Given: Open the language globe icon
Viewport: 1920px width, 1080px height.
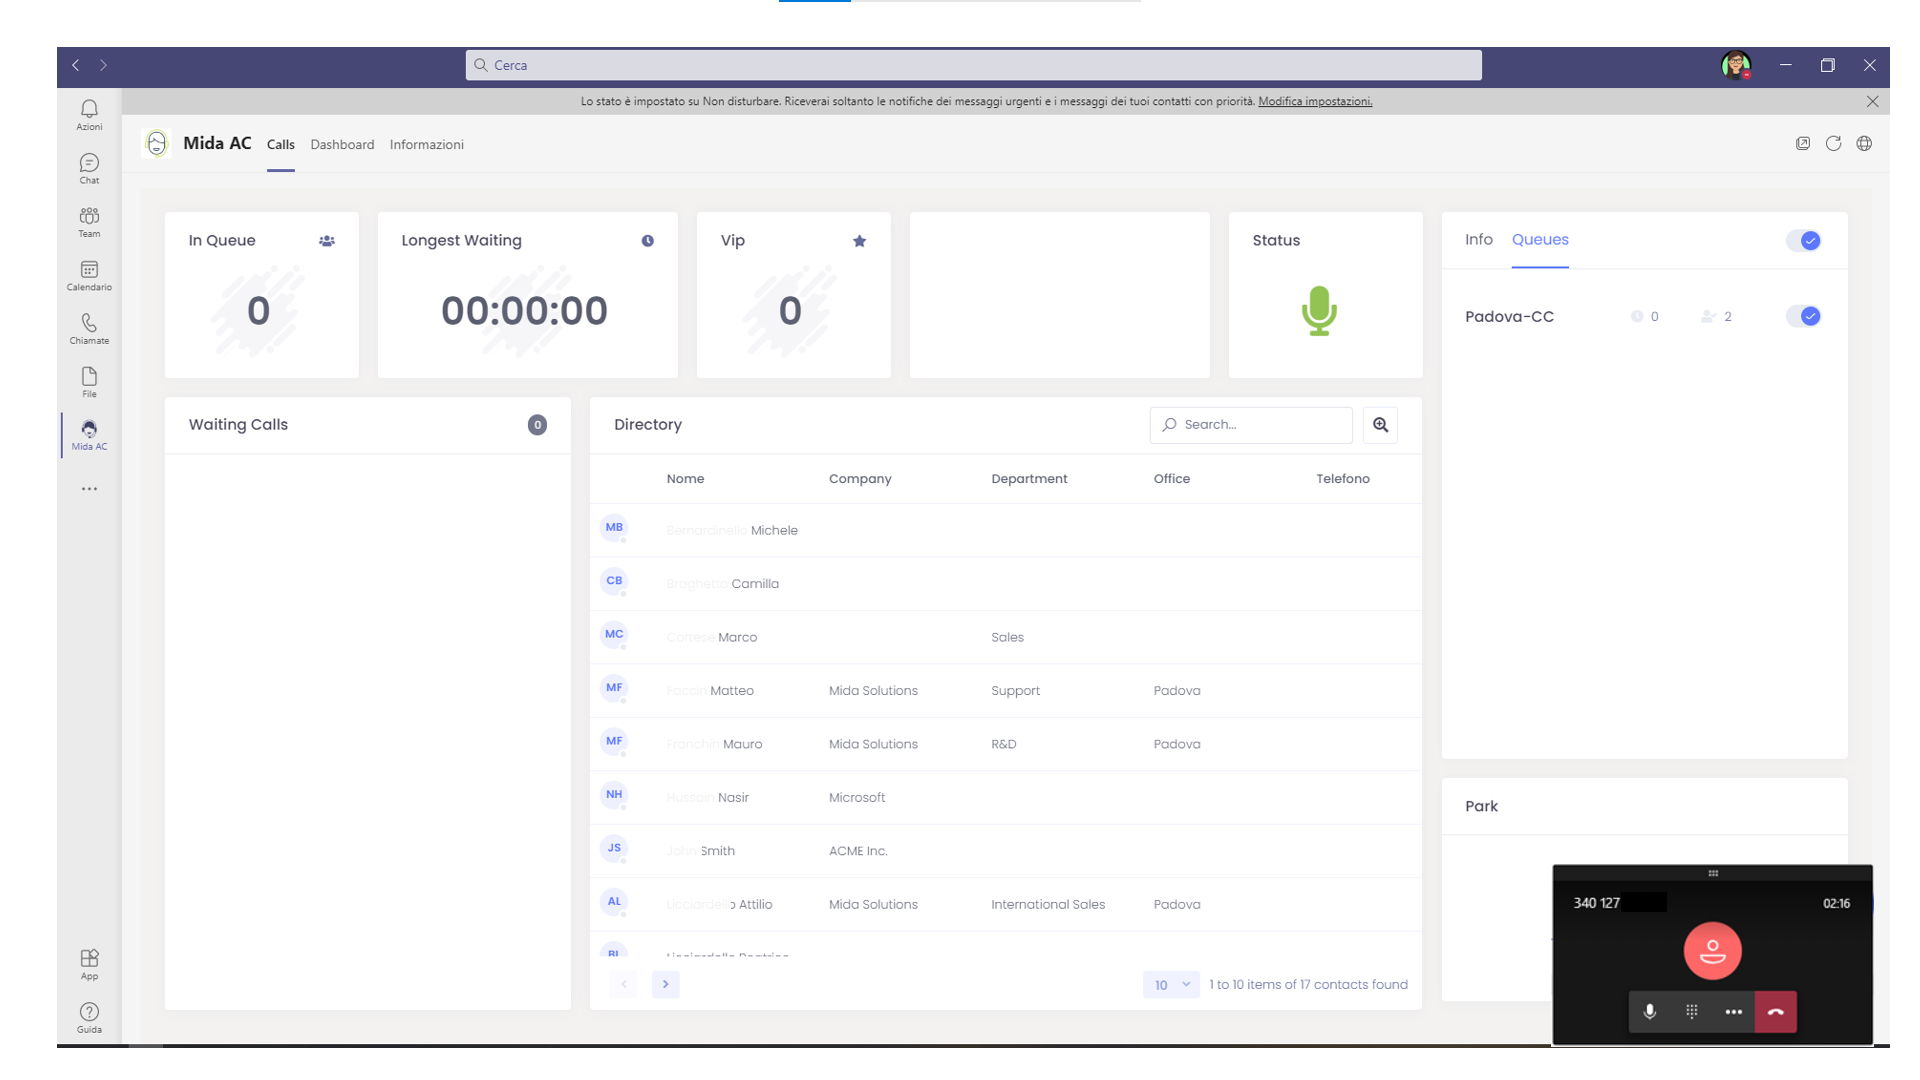Looking at the screenshot, I should [1865, 144].
